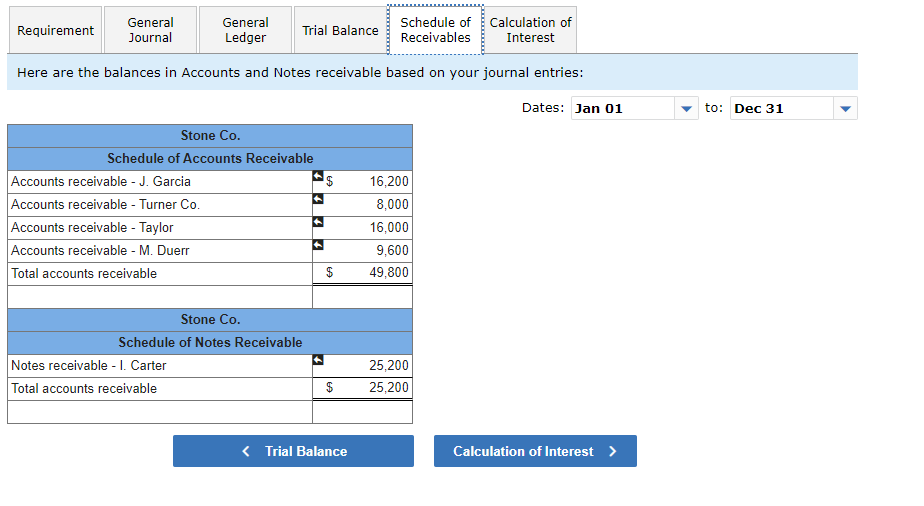Click the arrow icon in M. Duerr row

coord(318,244)
